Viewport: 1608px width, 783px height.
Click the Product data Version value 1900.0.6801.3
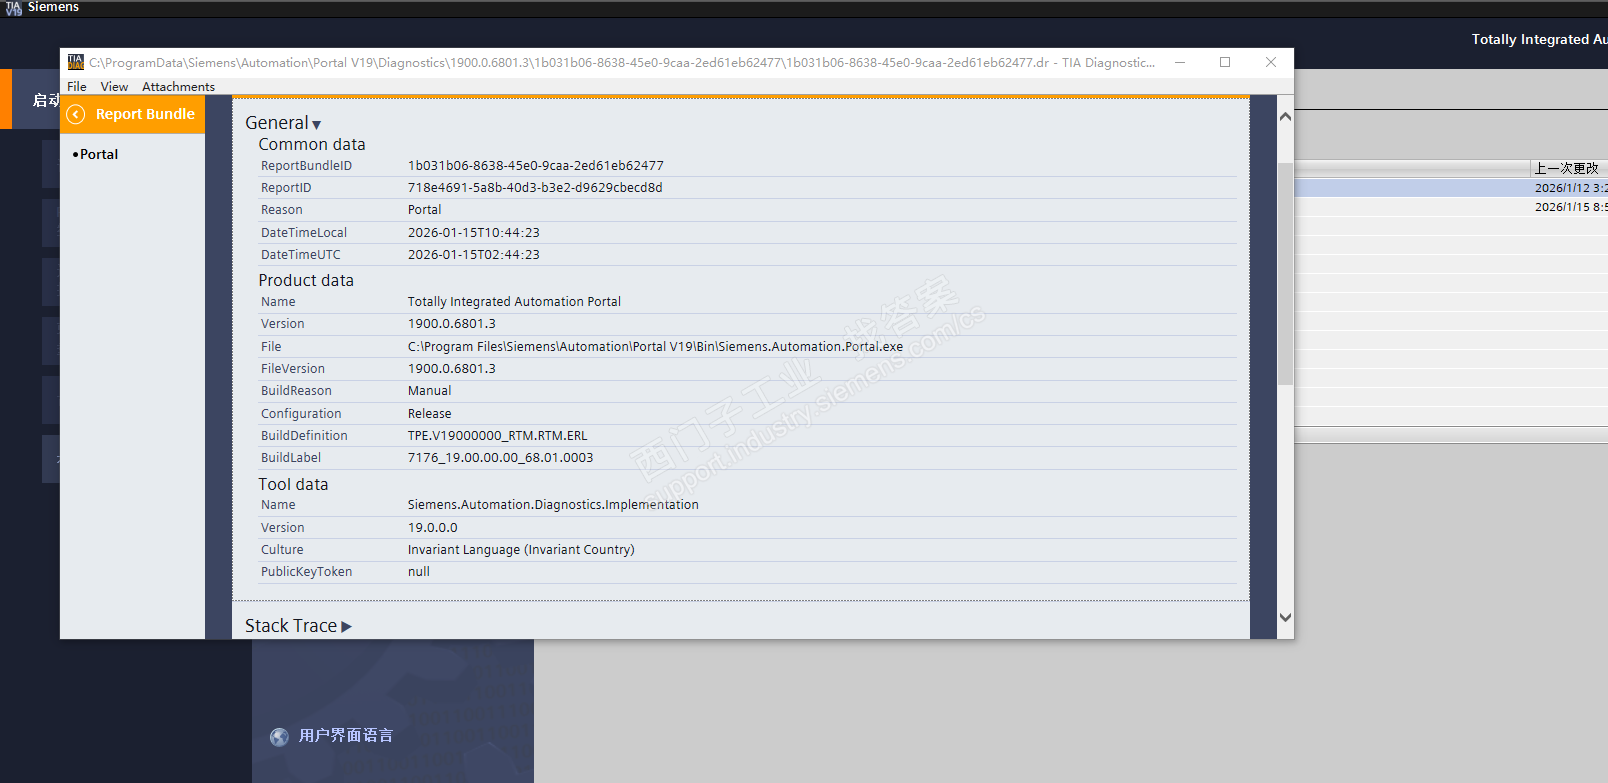pos(452,324)
